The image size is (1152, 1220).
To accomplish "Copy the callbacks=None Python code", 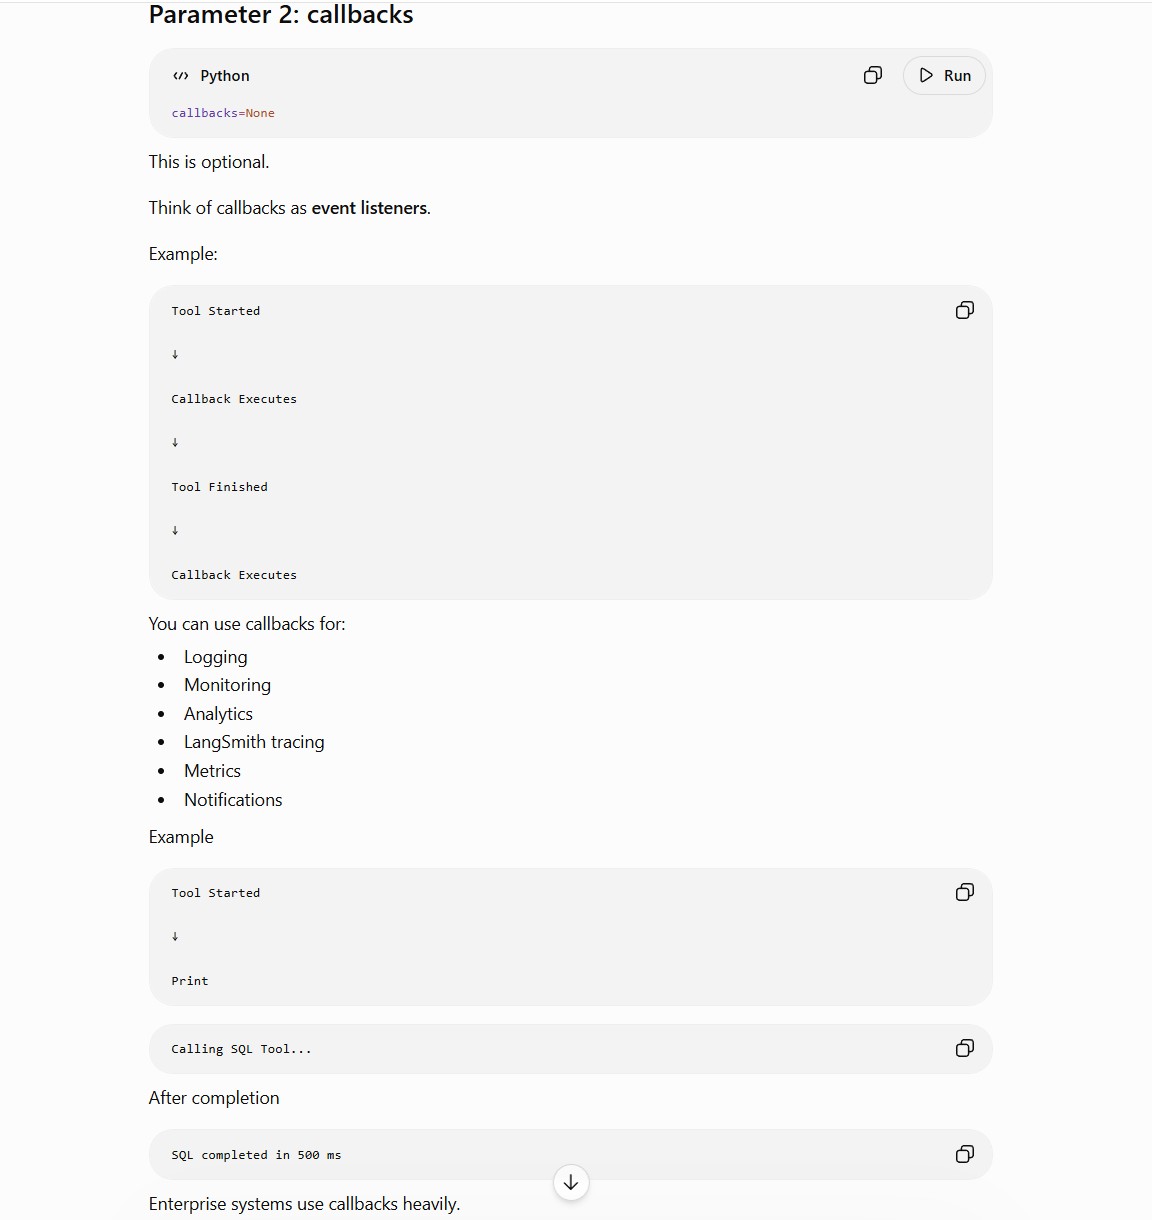I will [x=873, y=75].
